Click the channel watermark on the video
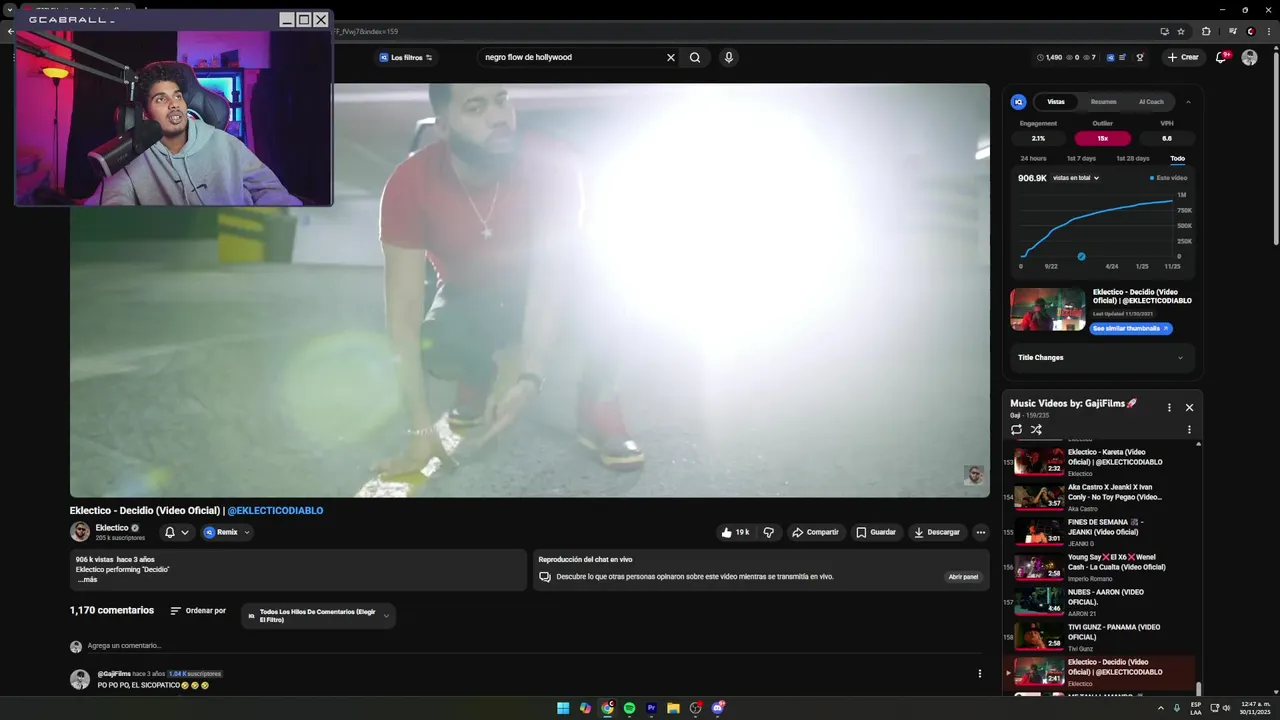Image resolution: width=1280 pixels, height=720 pixels. click(973, 475)
